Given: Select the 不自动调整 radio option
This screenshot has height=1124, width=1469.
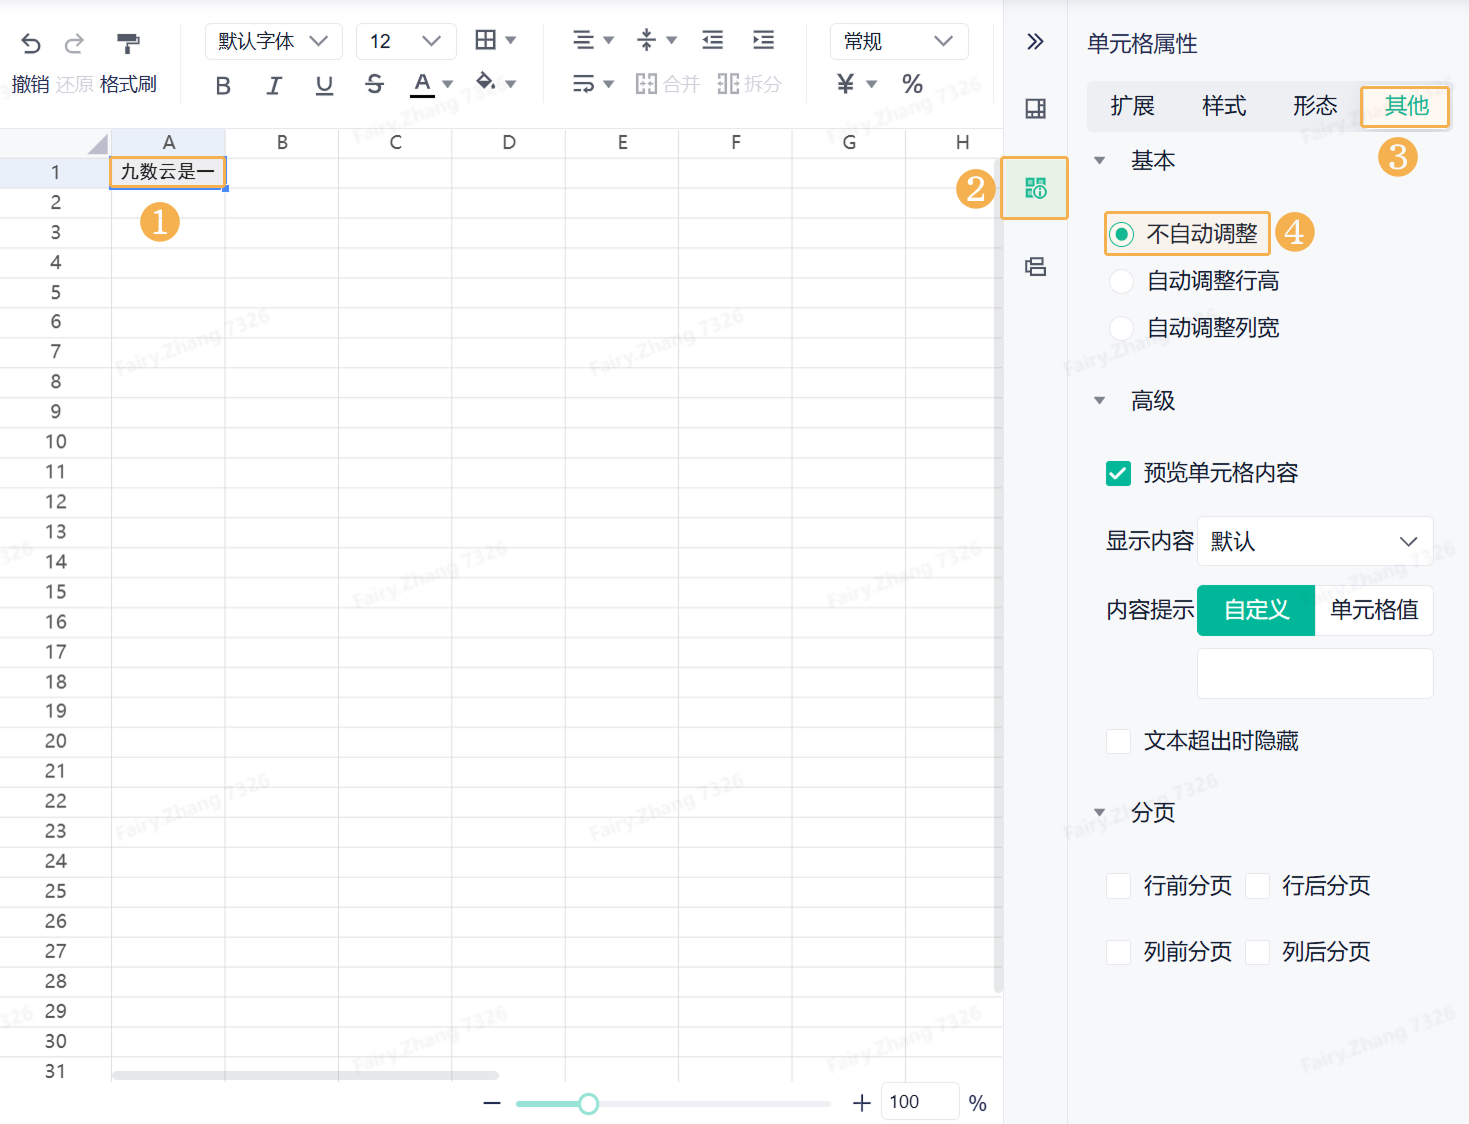Looking at the screenshot, I should tap(1122, 234).
